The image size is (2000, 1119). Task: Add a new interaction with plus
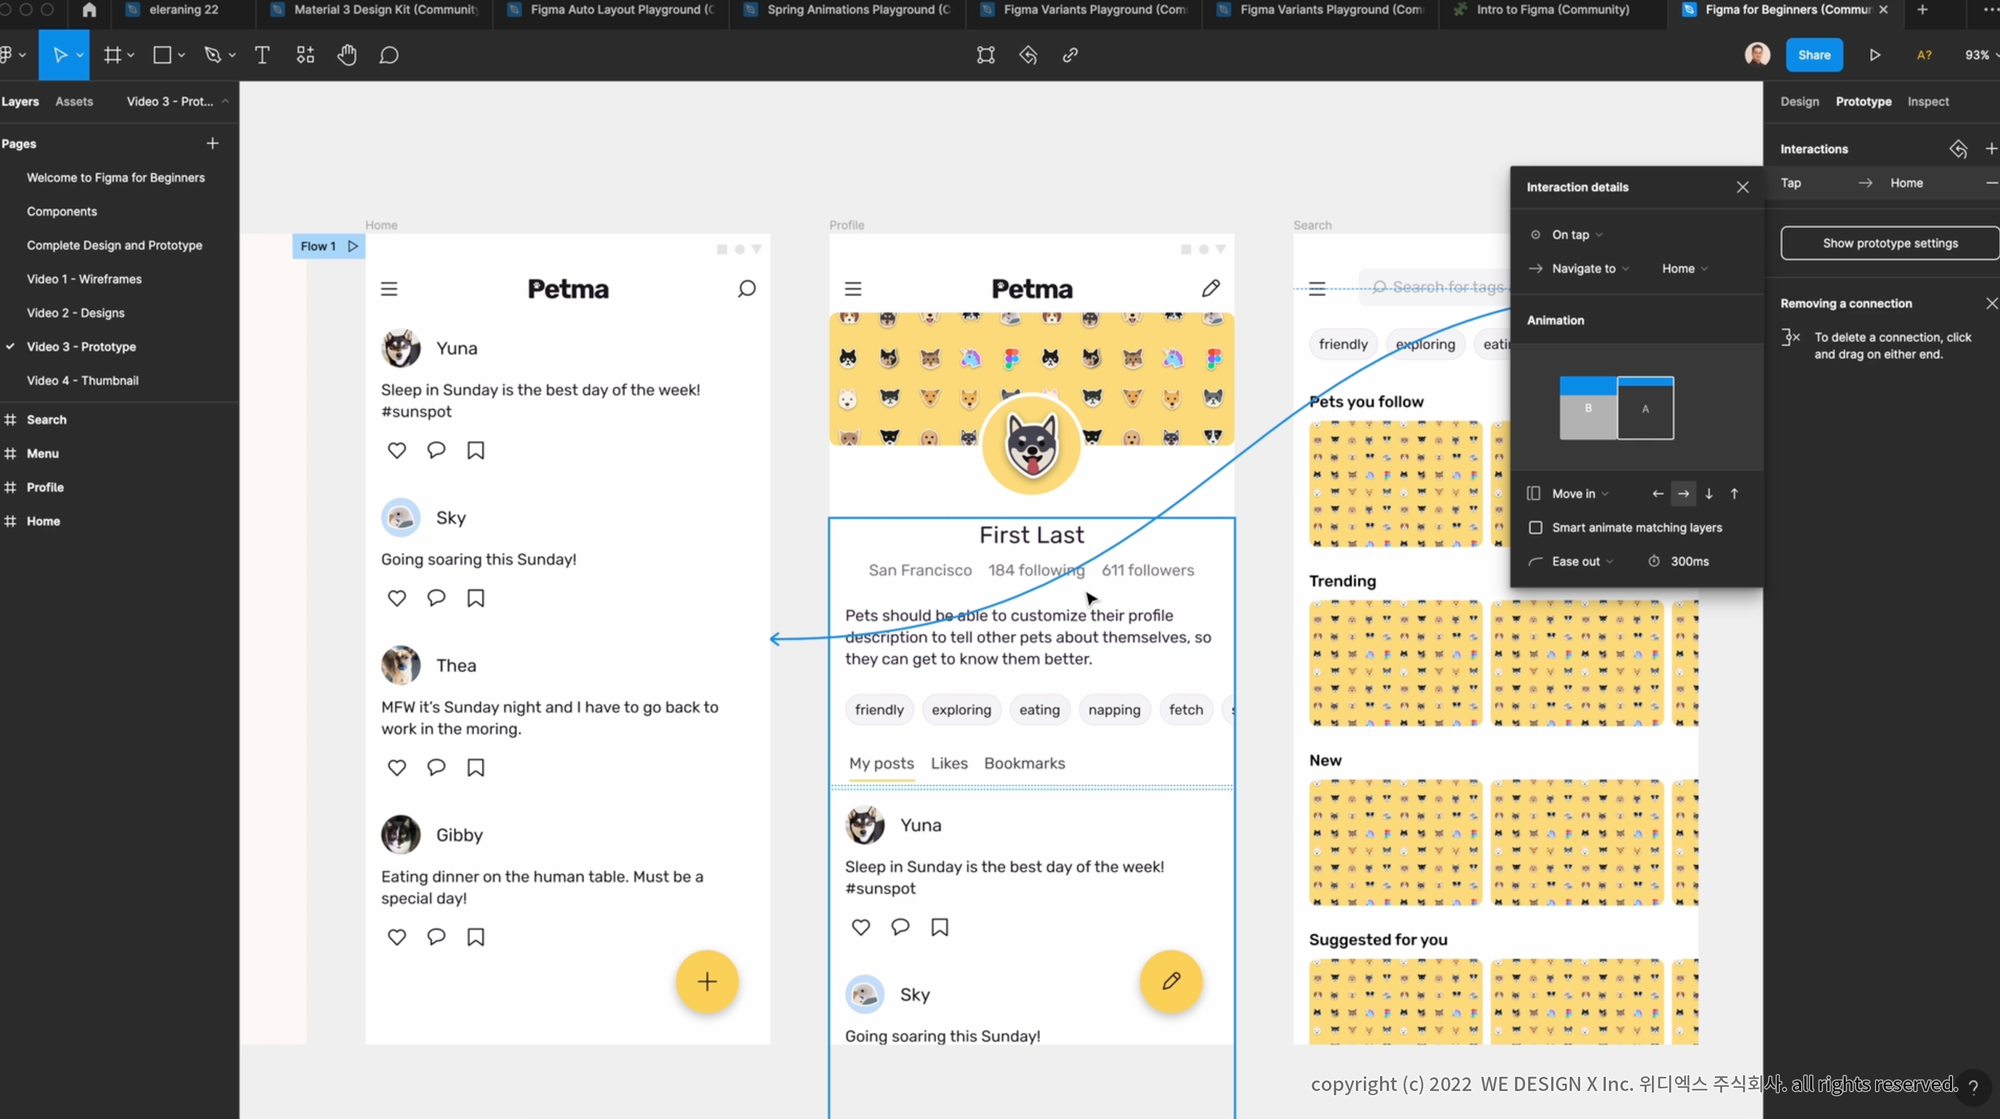coord(1990,149)
